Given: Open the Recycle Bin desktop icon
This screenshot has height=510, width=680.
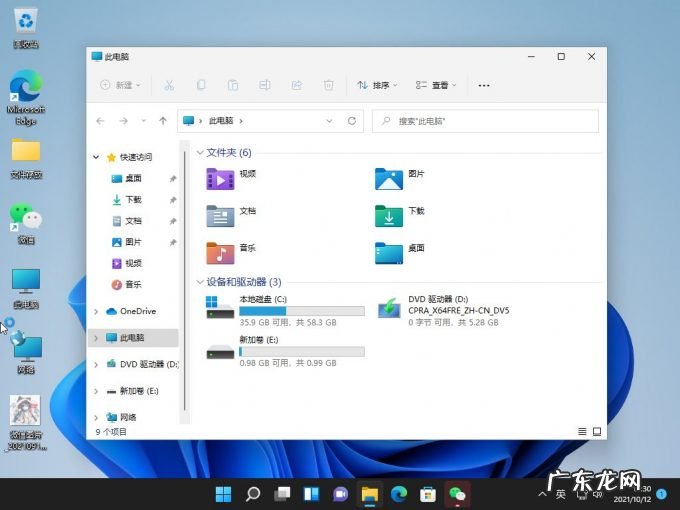Looking at the screenshot, I should 26,28.
